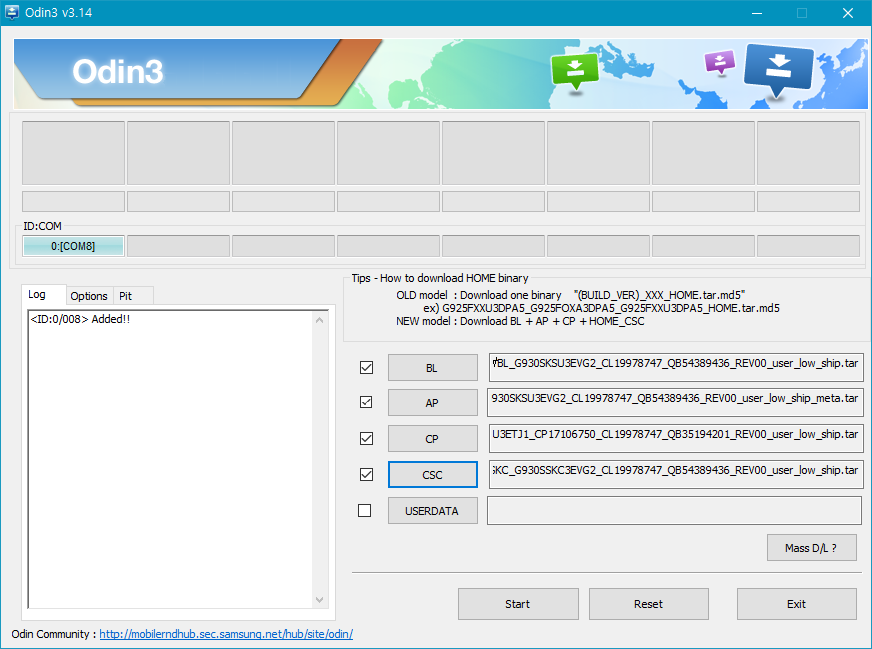Close the Odin3 window
Screen dimensions: 872x649
click(848, 13)
